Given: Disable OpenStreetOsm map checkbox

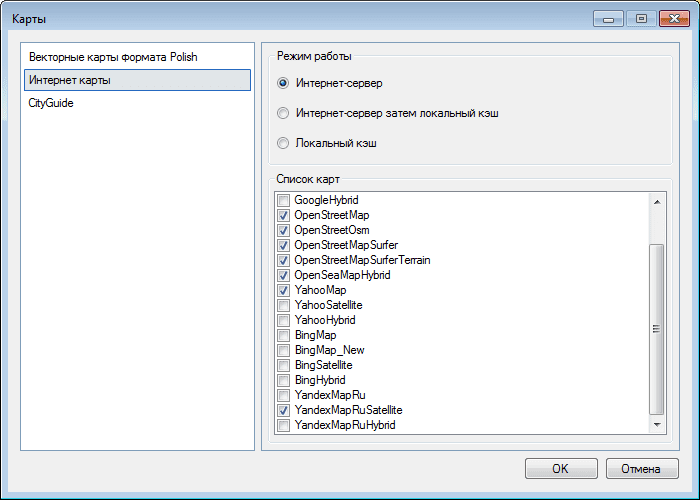Looking at the screenshot, I should pos(284,231).
